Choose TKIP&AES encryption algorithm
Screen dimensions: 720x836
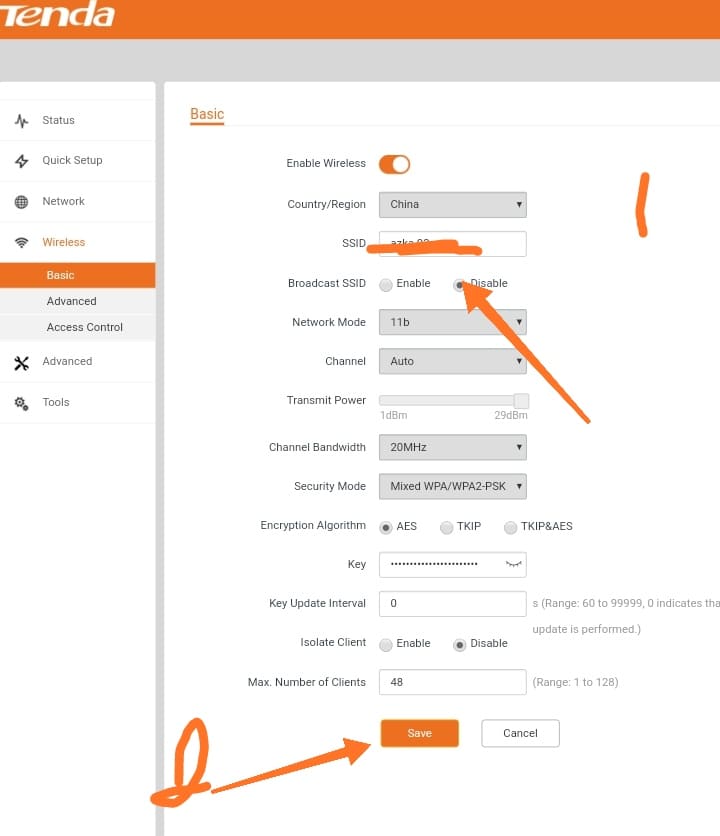click(x=510, y=527)
